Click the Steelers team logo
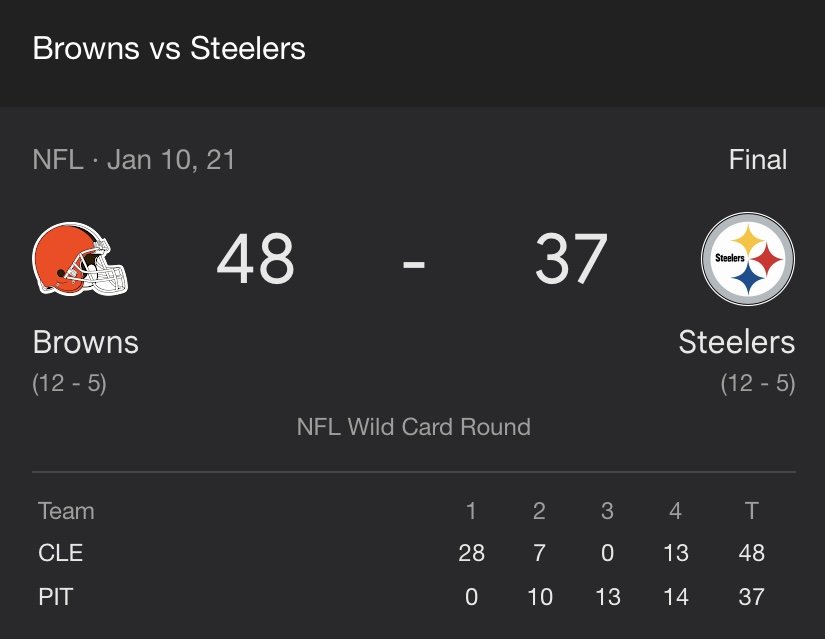The width and height of the screenshot is (825, 639). (748, 258)
